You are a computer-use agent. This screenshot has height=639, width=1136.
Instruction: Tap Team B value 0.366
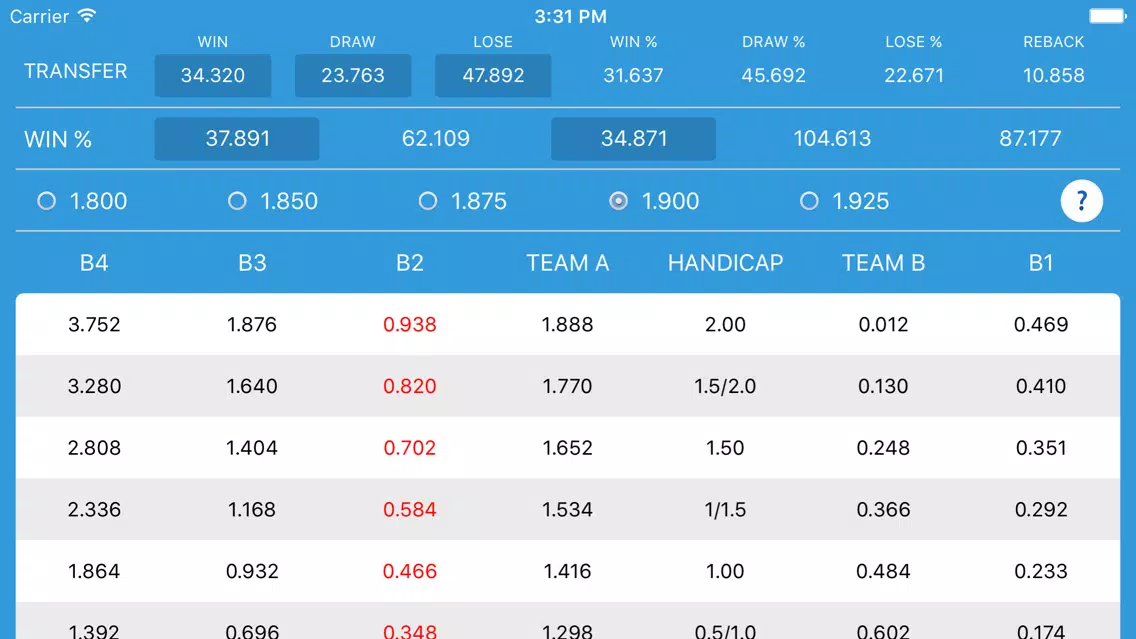click(883, 509)
